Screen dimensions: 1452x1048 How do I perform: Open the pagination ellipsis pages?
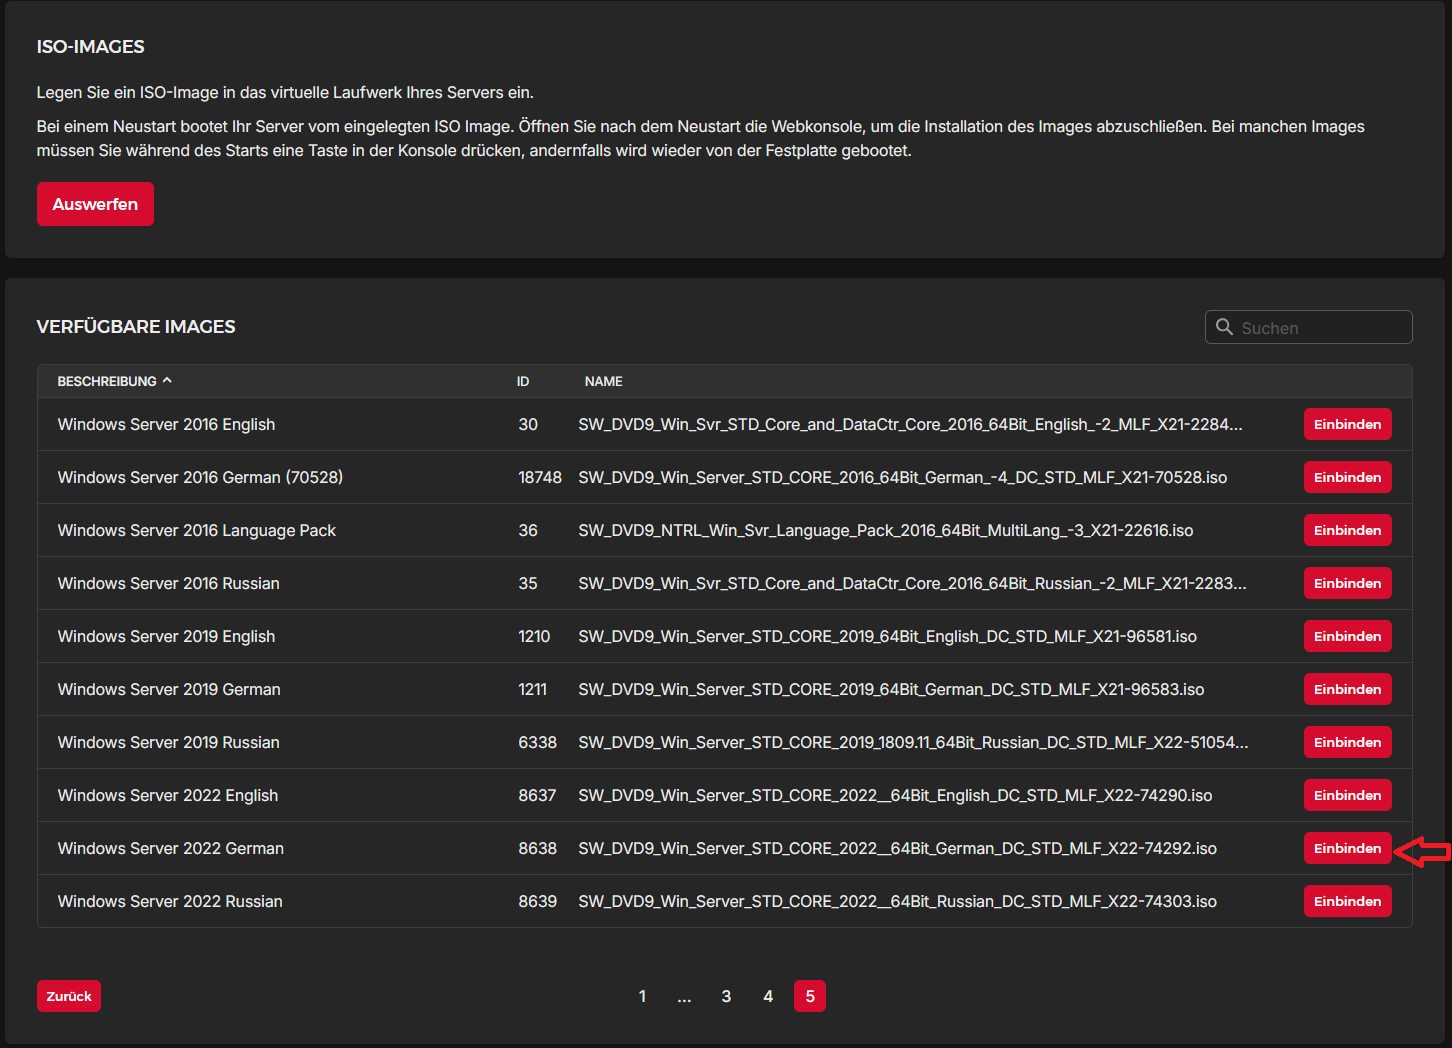tap(684, 996)
